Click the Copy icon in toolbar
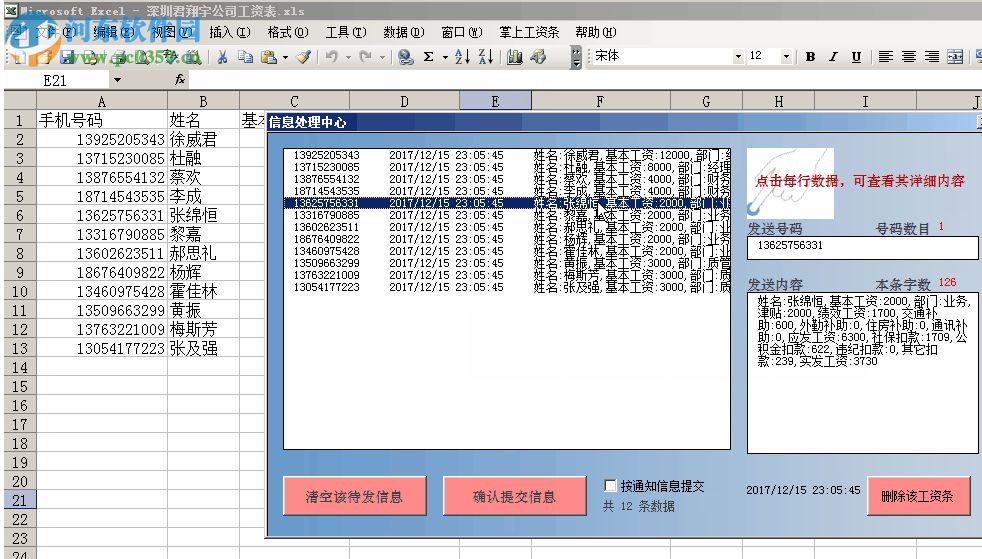The image size is (982, 559). [x=246, y=57]
